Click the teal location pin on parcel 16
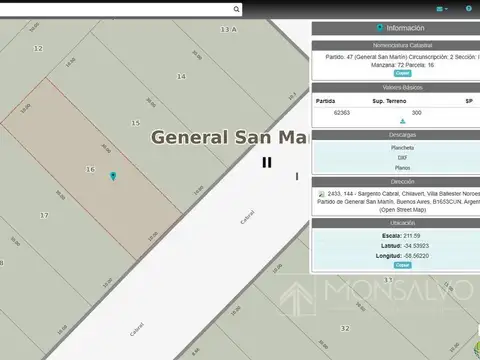This screenshot has height=360, width=480. tap(113, 176)
